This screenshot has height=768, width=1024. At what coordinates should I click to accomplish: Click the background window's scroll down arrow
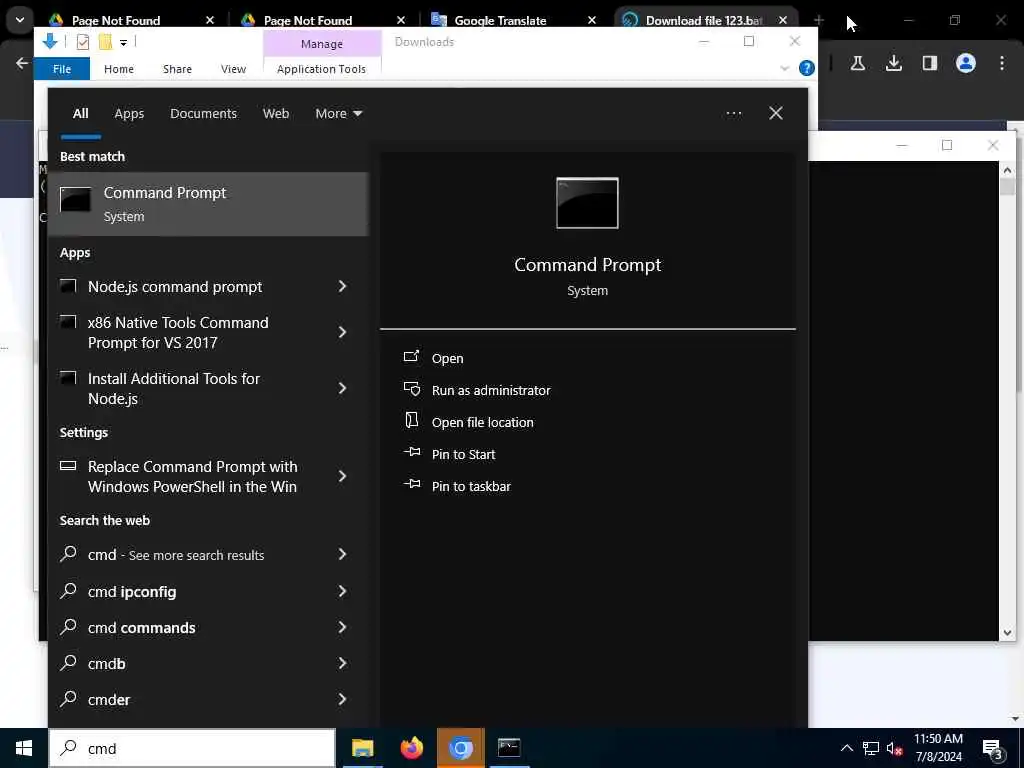[1007, 632]
